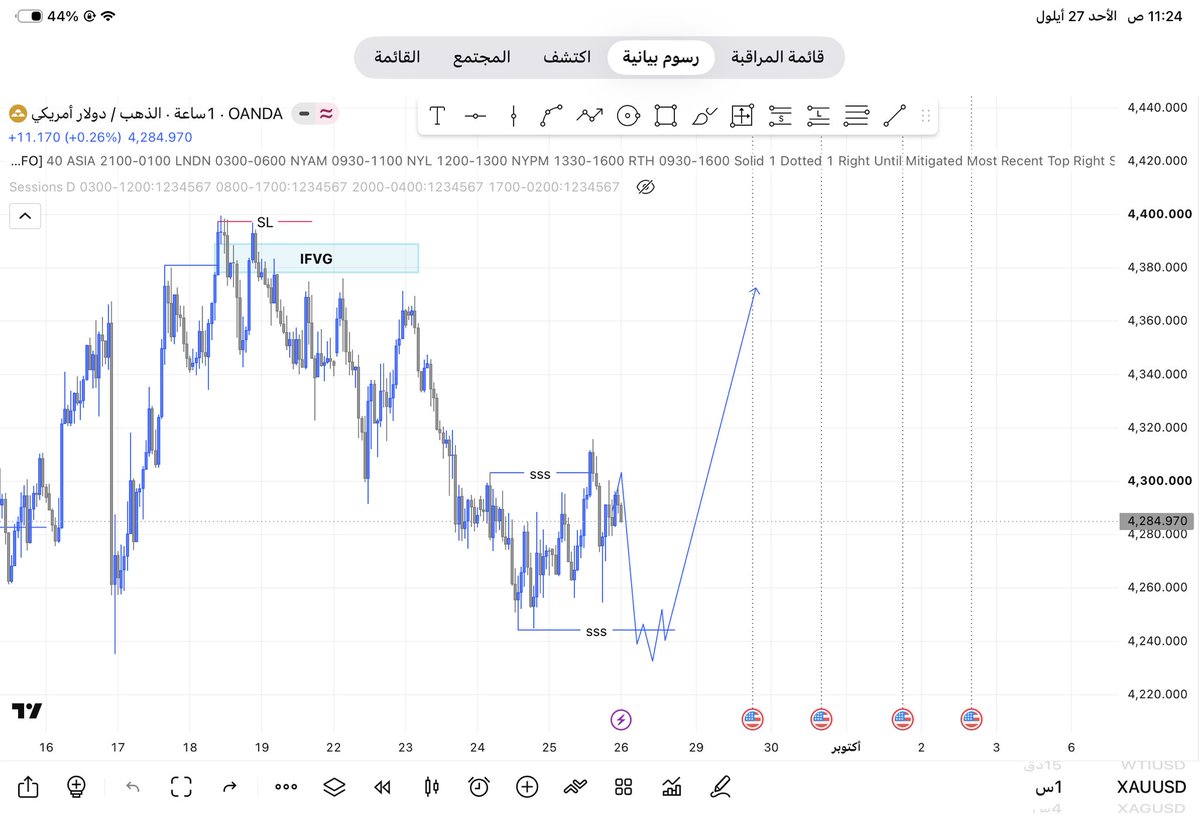Tap the 4,284.970 current price label
This screenshot has width=1199, height=838.
[x=1157, y=521]
